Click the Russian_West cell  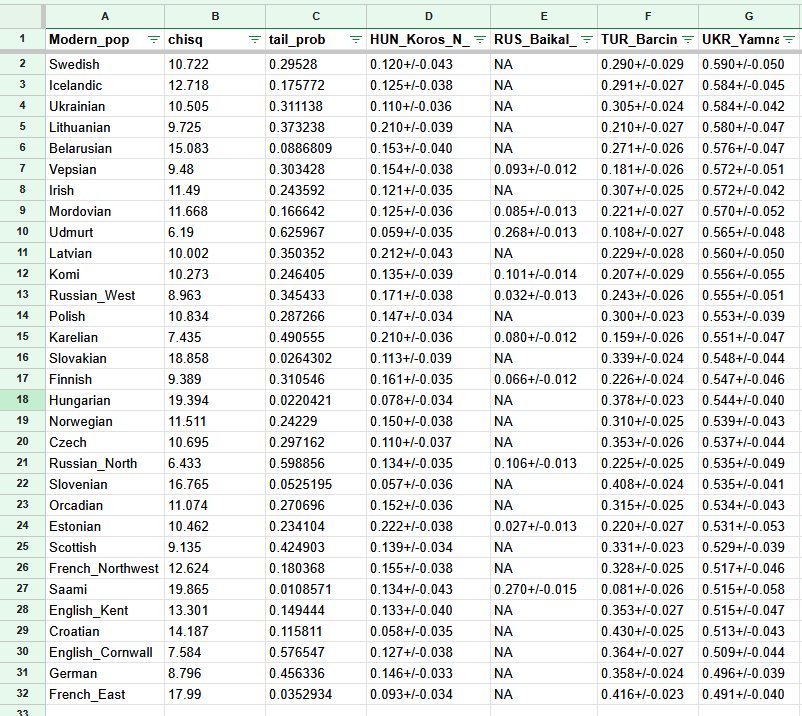click(105, 295)
